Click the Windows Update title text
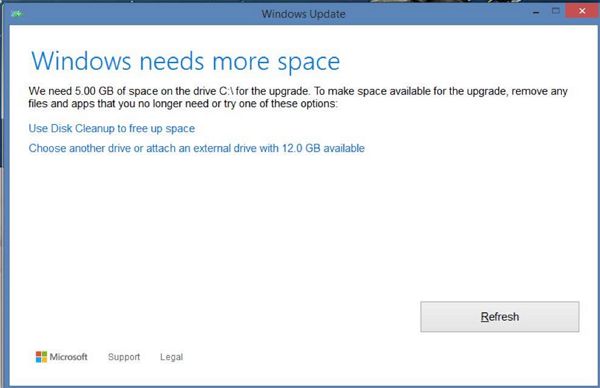Image resolution: width=600 pixels, height=388 pixels. [303, 14]
